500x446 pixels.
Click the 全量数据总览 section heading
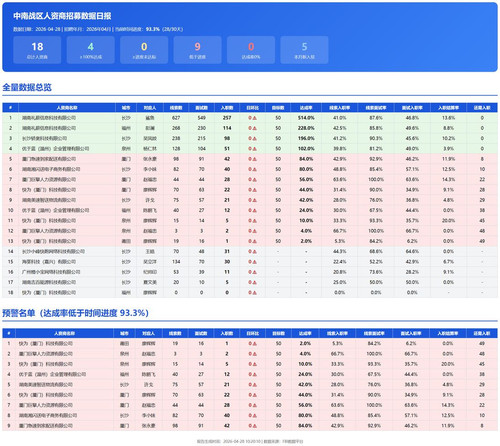(x=27, y=88)
